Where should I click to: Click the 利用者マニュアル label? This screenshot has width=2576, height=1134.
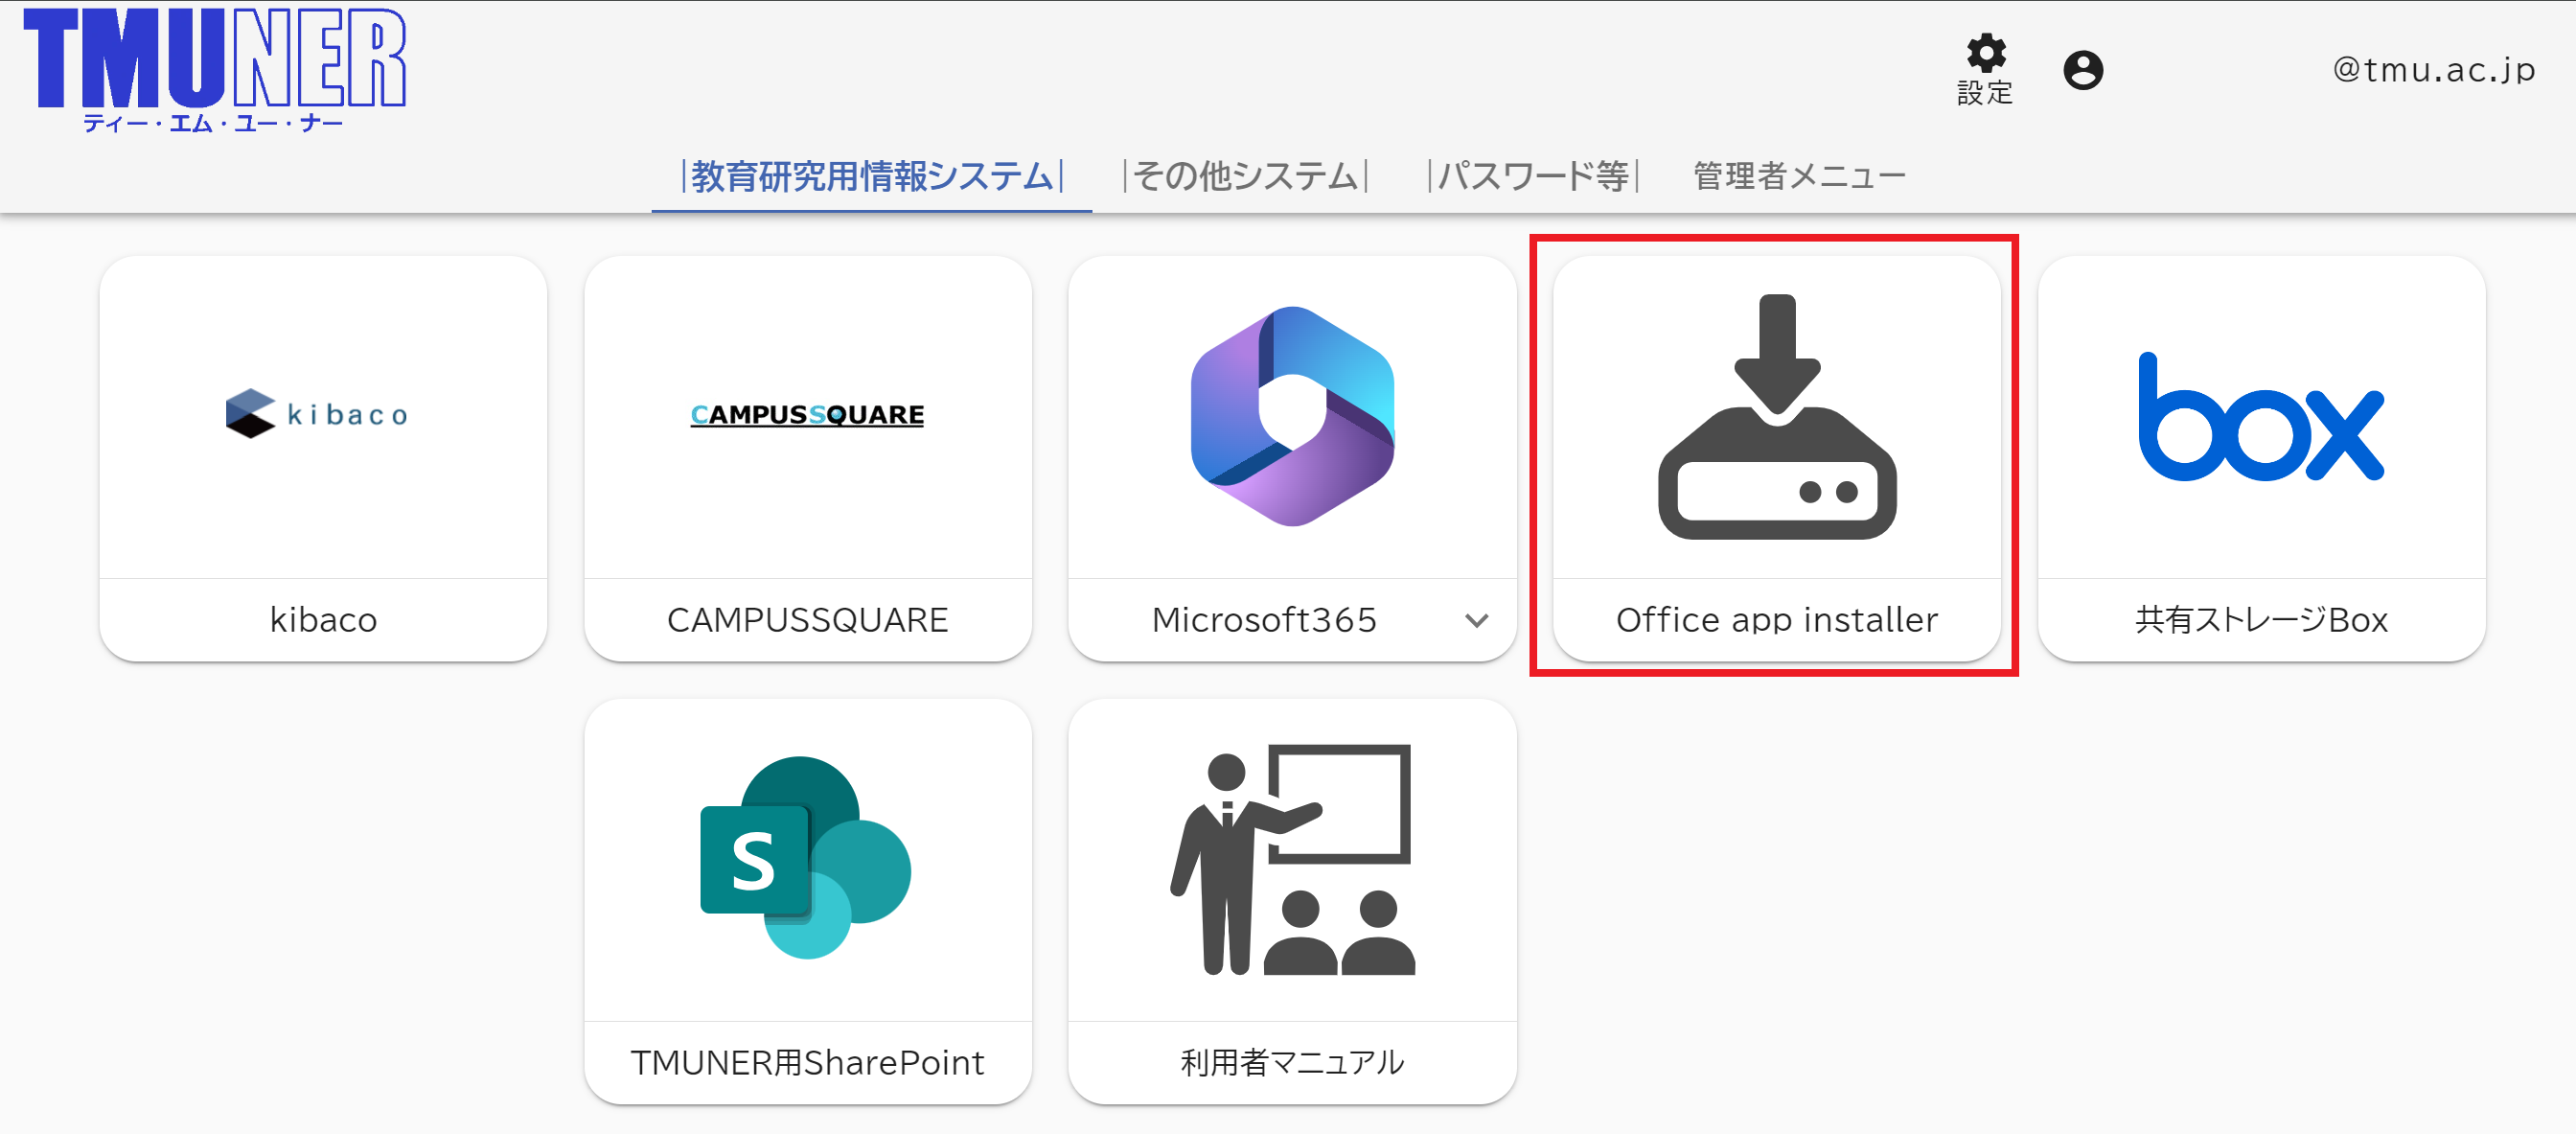point(1291,1063)
